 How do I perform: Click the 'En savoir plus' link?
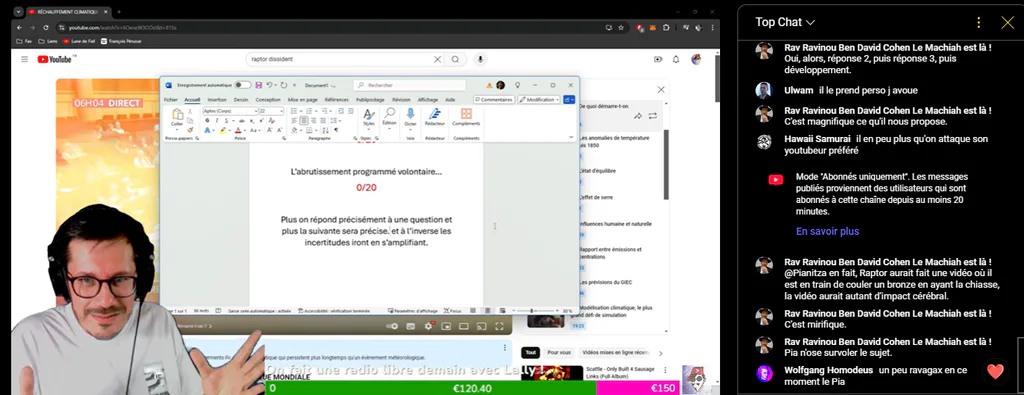pos(827,231)
